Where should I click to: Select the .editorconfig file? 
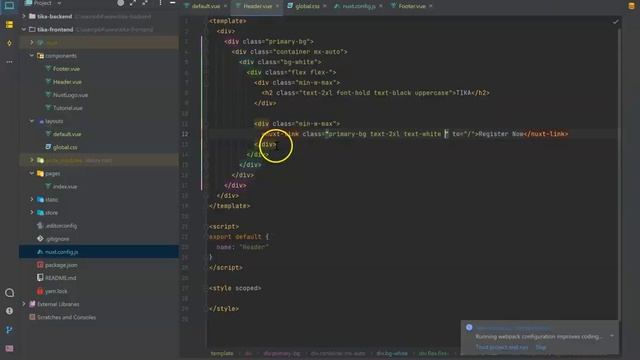point(61,226)
